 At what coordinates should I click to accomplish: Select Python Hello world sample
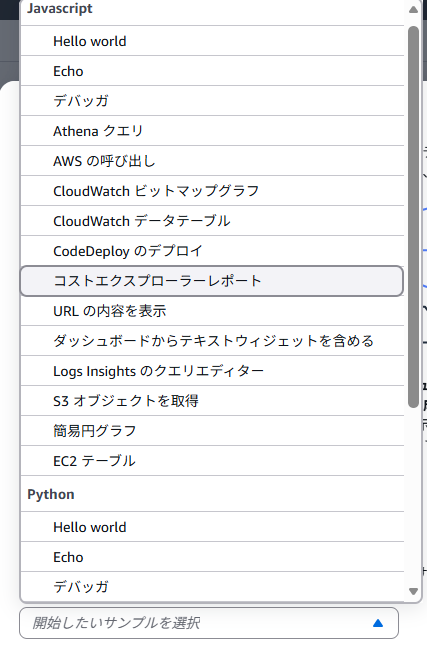point(212,527)
